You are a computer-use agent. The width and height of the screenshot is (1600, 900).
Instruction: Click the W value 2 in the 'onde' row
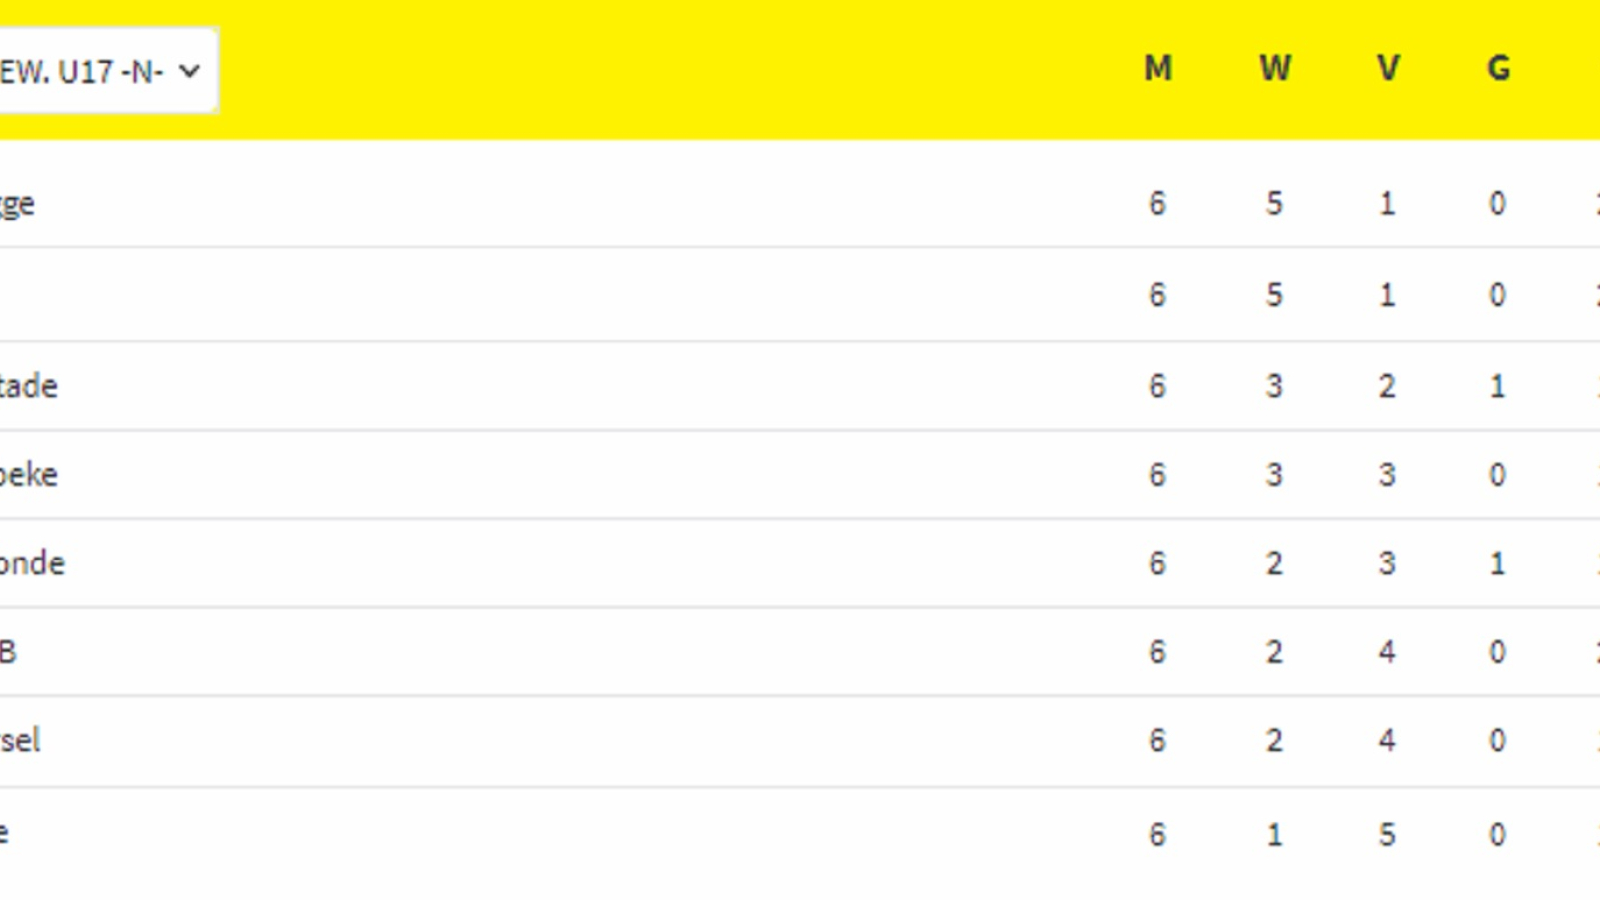tap(1274, 563)
